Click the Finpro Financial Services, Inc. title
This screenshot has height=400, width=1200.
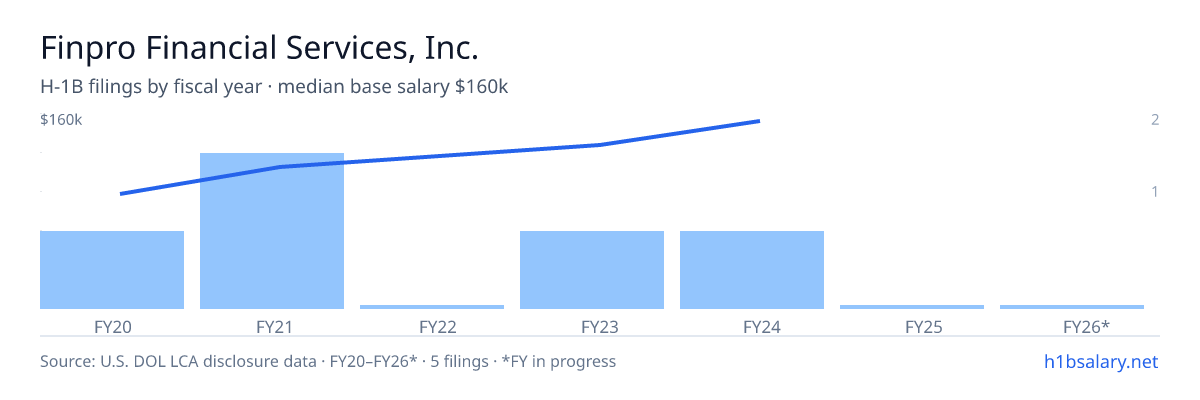[259, 47]
